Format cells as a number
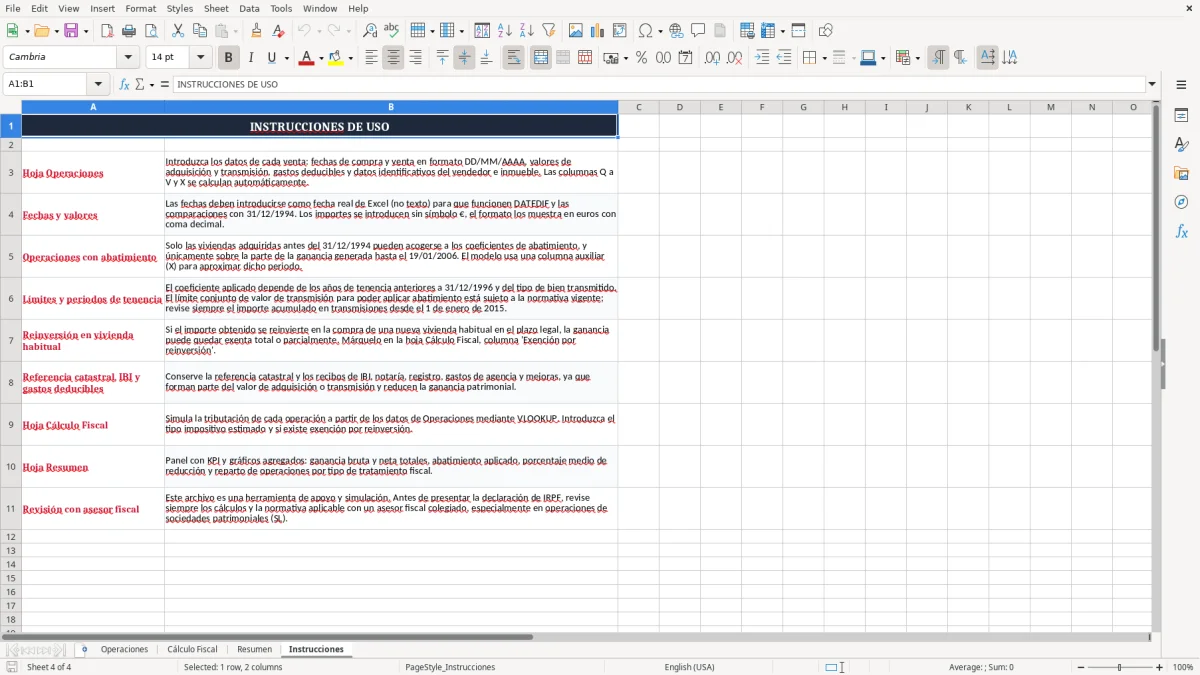 pyautogui.click(x=663, y=58)
